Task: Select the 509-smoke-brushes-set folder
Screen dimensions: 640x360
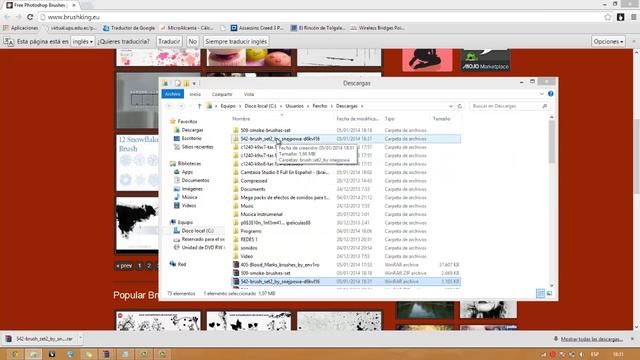Action: [346, 130]
